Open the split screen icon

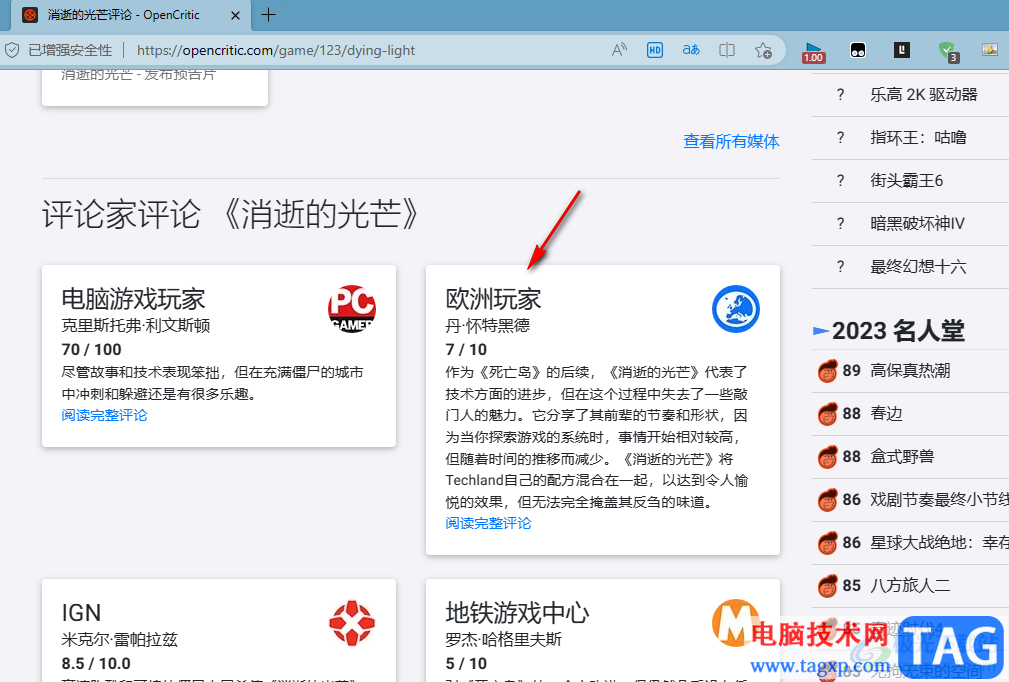click(x=727, y=50)
